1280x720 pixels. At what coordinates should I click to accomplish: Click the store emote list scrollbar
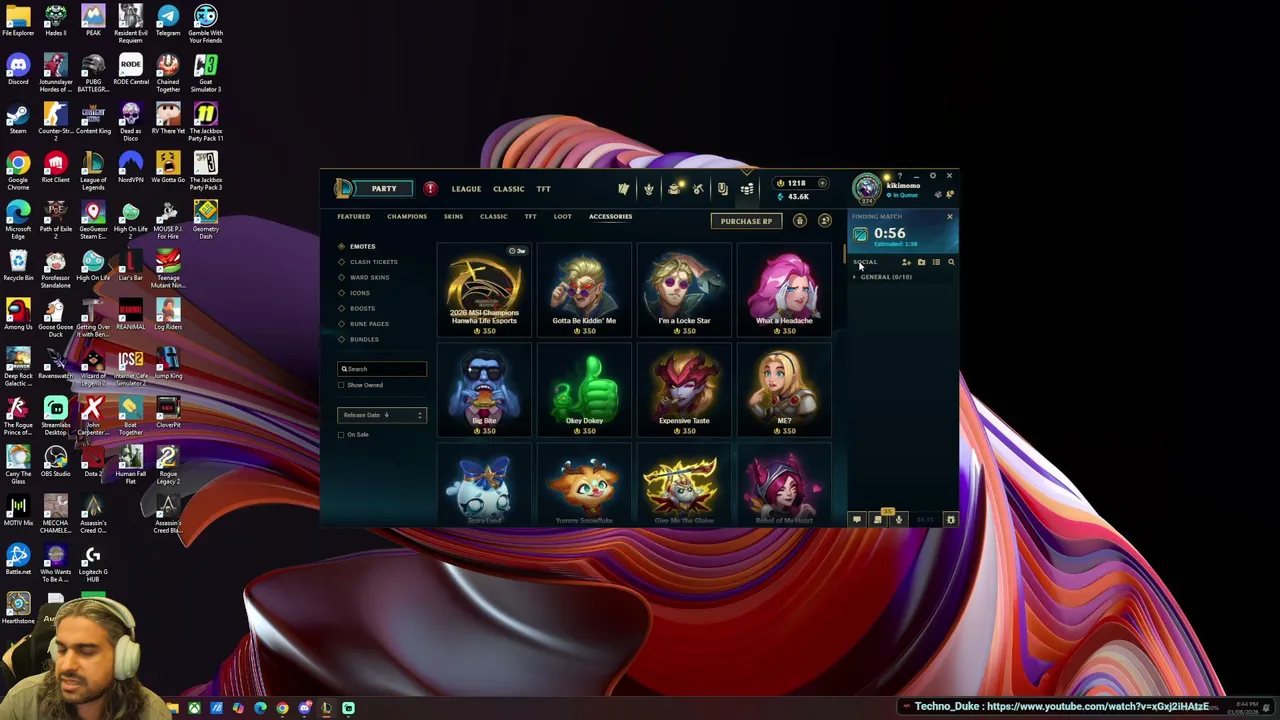pyautogui.click(x=844, y=252)
